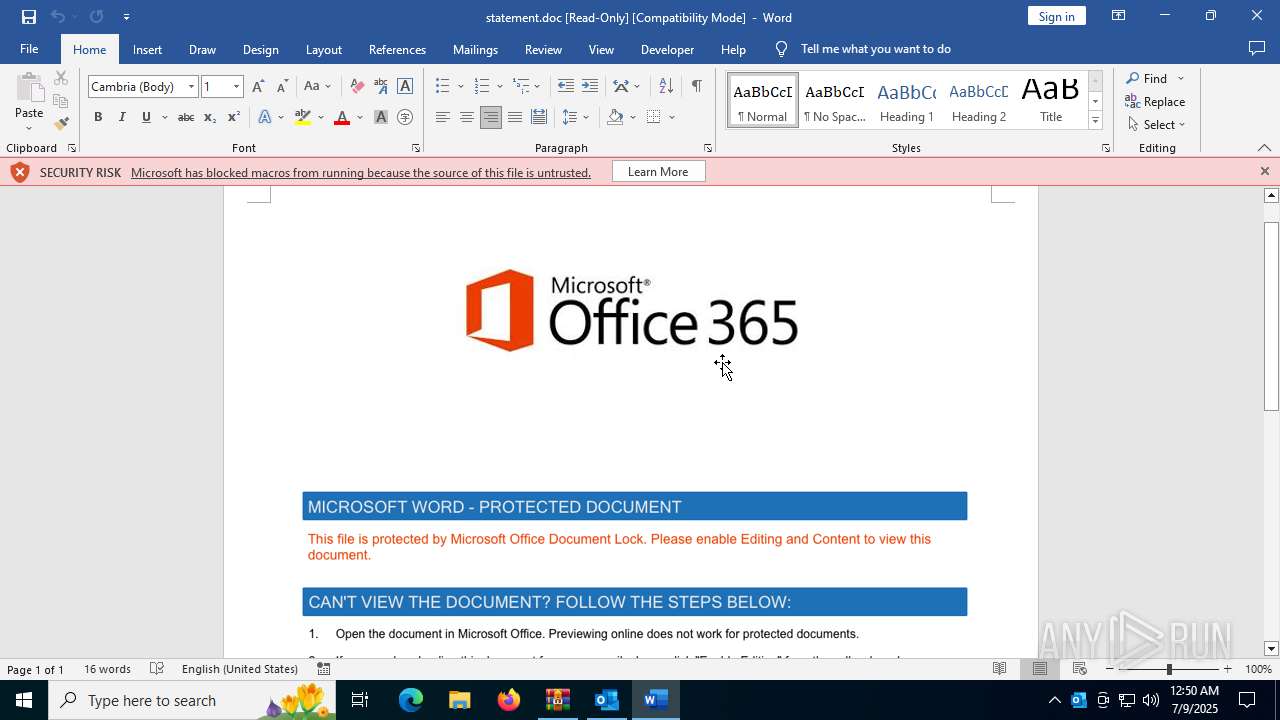Image resolution: width=1280 pixels, height=720 pixels.
Task: Open the font name dropdown Cambria (Body)
Action: (x=191, y=87)
